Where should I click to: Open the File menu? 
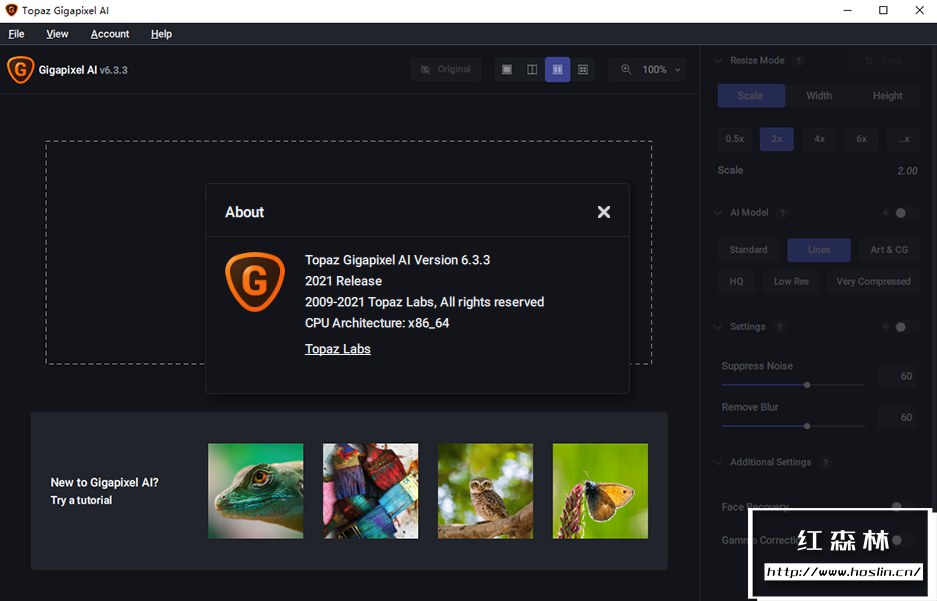tap(16, 34)
